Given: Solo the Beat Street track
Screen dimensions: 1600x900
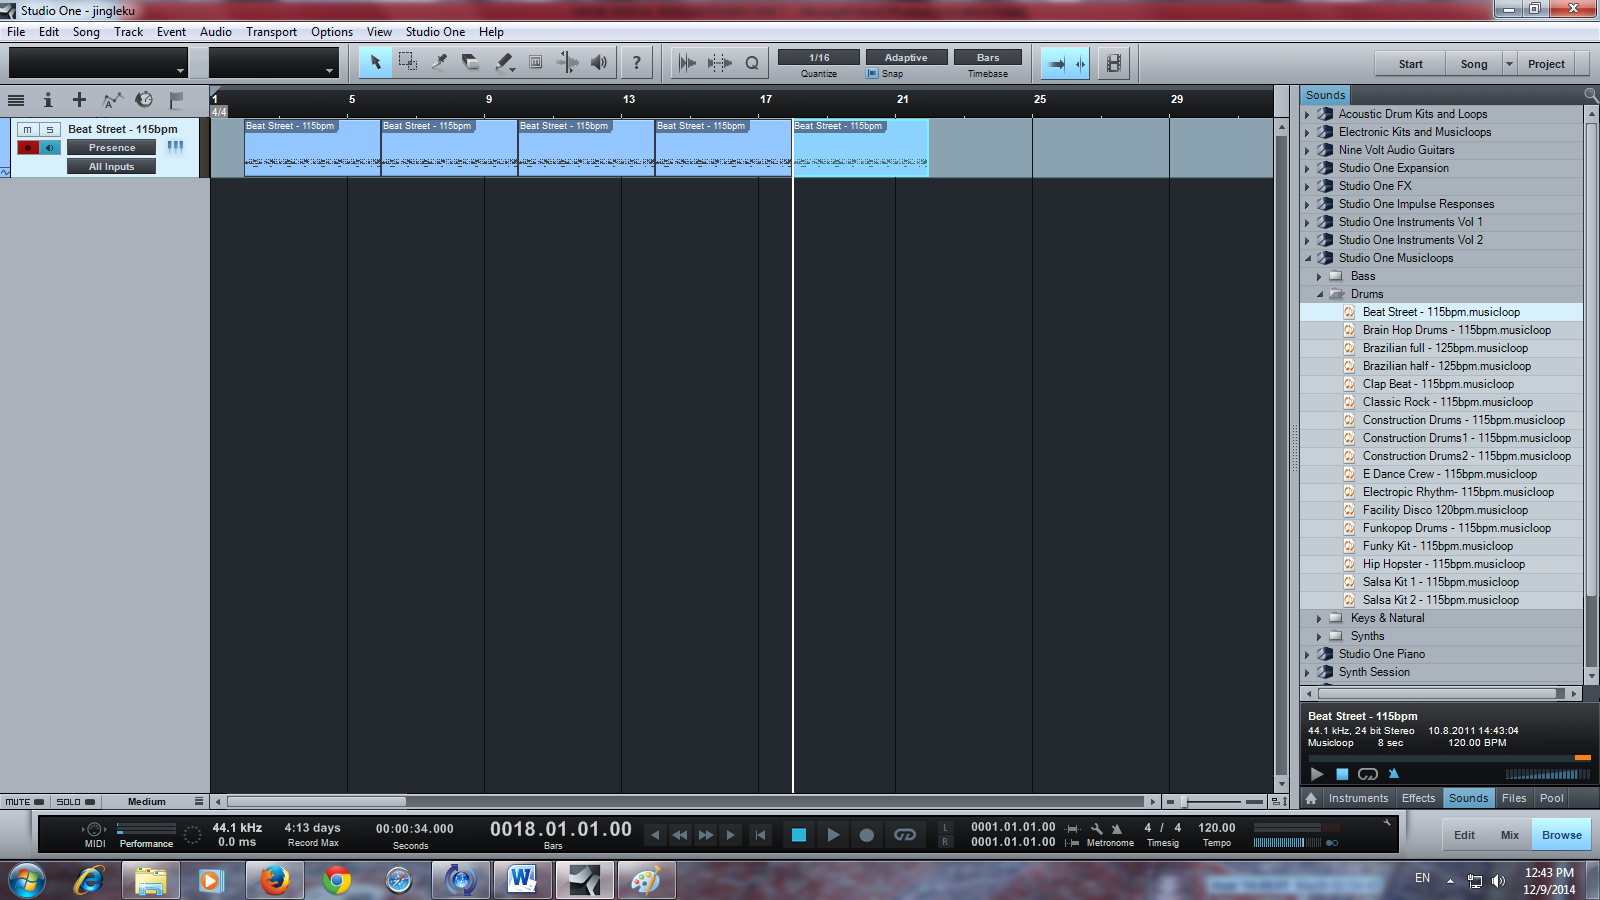Looking at the screenshot, I should click(49, 130).
